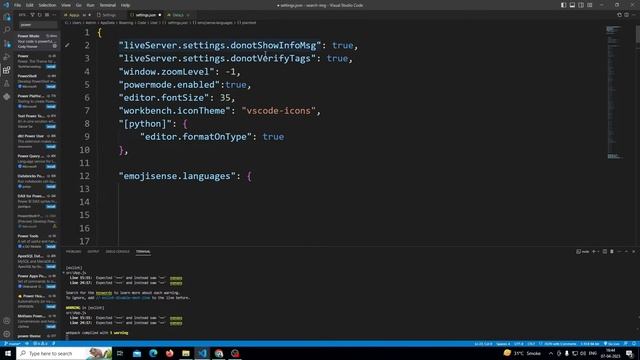This screenshot has height=360, width=640.
Task: Open the notifications bell in the status bar
Action: [634, 344]
